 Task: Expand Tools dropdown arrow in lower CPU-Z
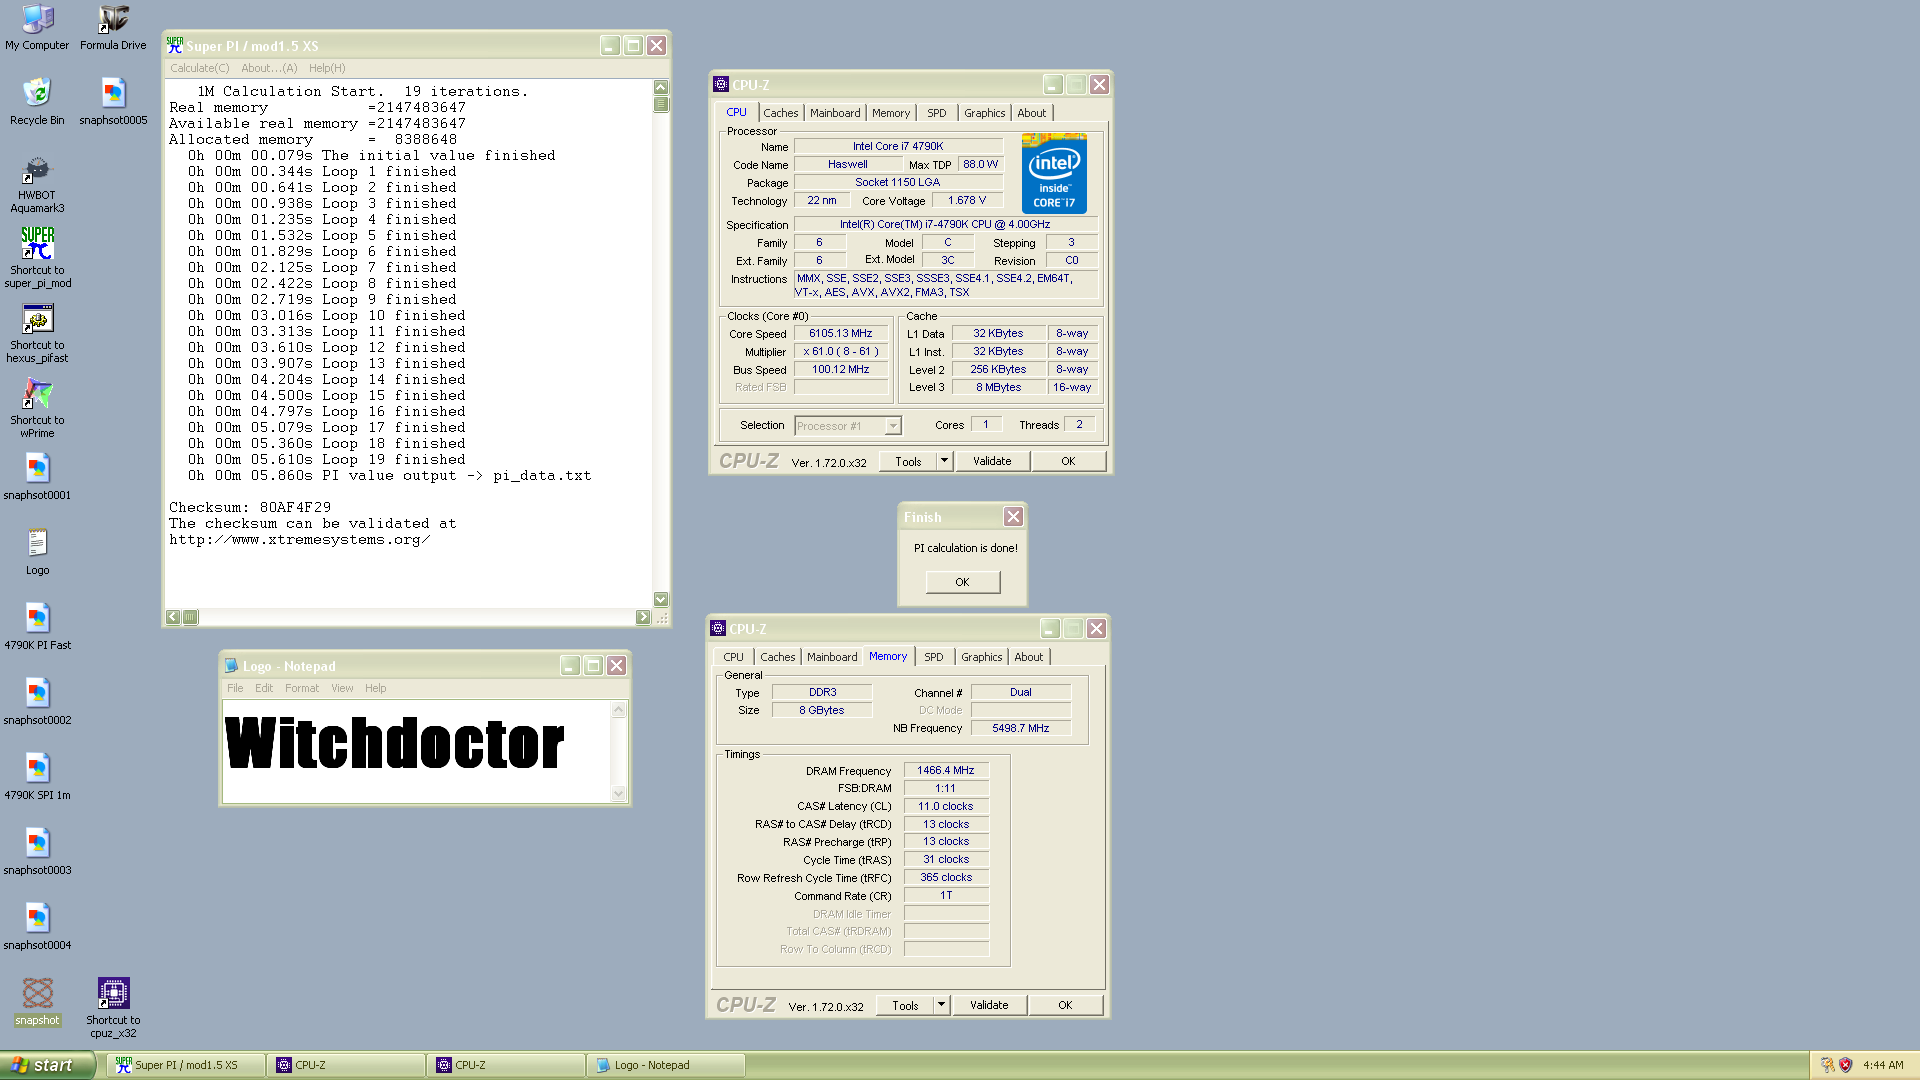point(941,1005)
